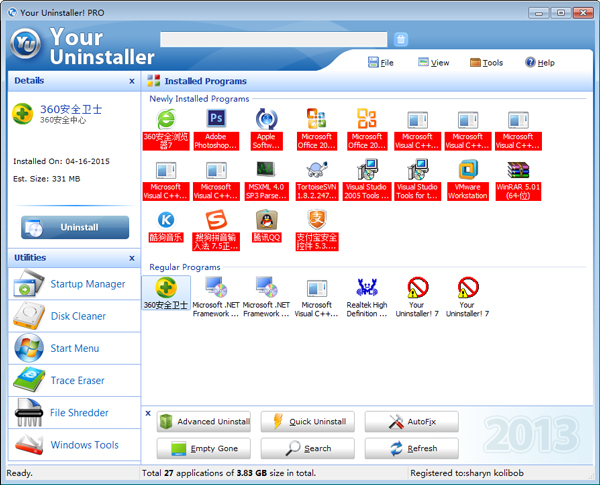Image resolution: width=600 pixels, height=485 pixels.
Task: Click the 'Ready.' status bar text
Action: pos(20,473)
